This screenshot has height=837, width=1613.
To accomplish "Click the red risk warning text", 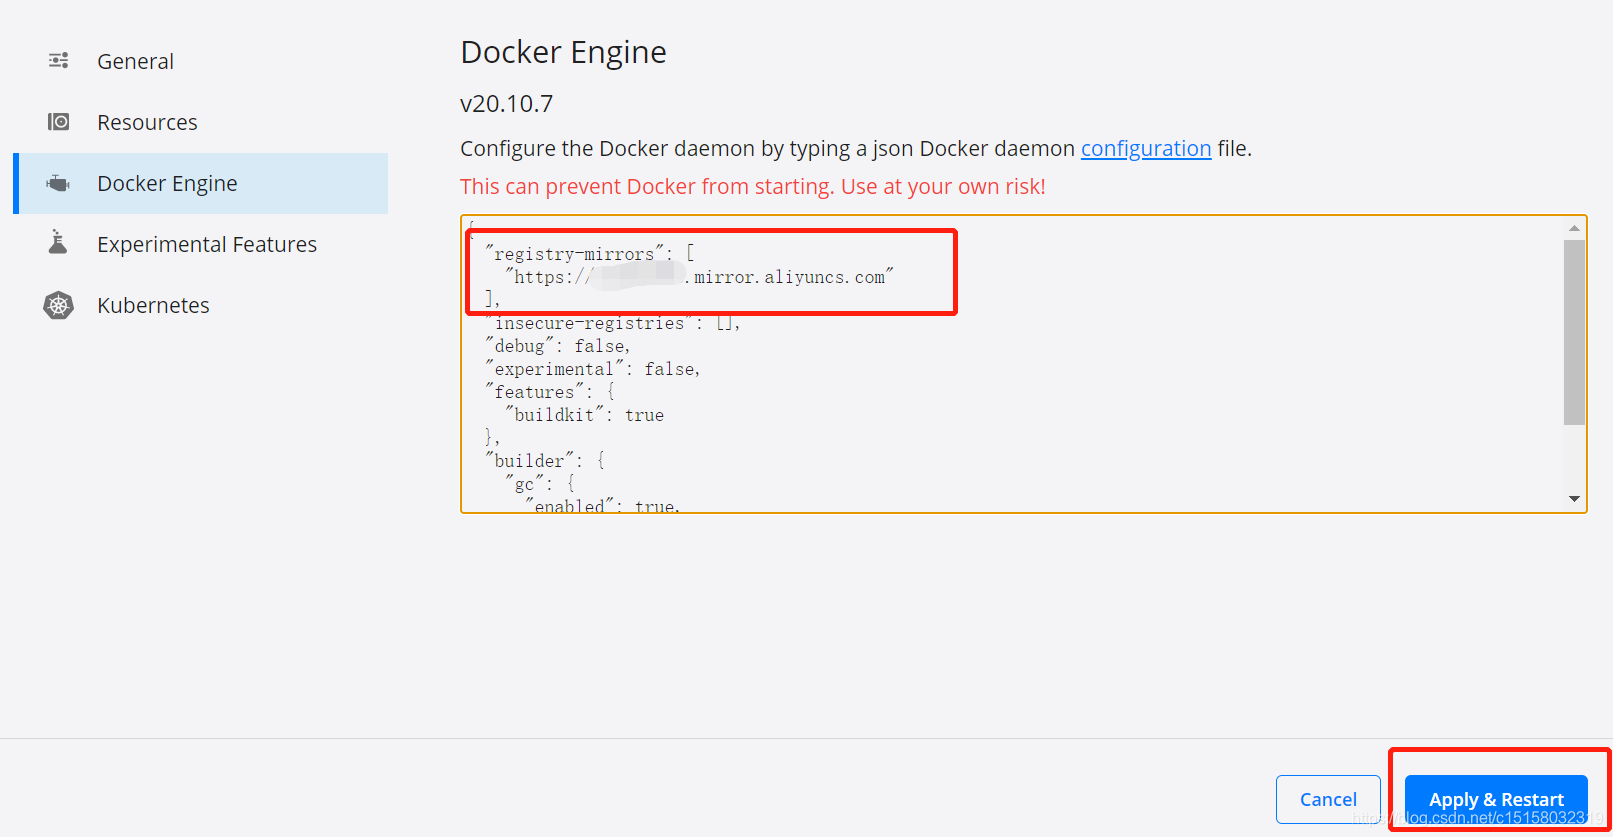I will 753,187.
